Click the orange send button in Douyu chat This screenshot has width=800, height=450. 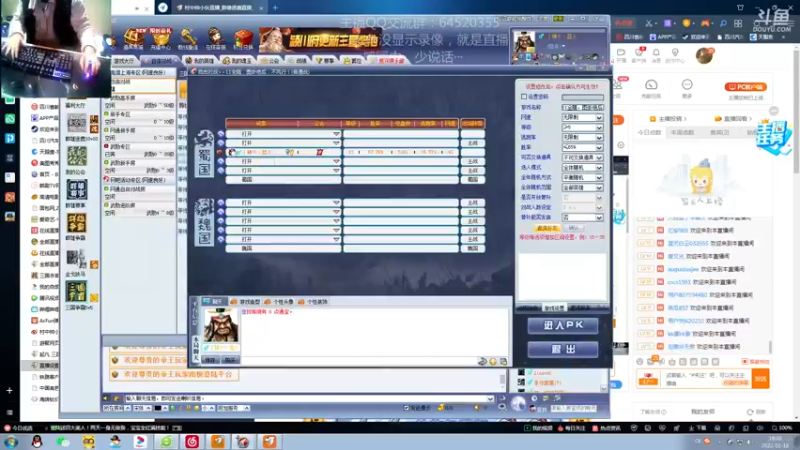(x=760, y=379)
